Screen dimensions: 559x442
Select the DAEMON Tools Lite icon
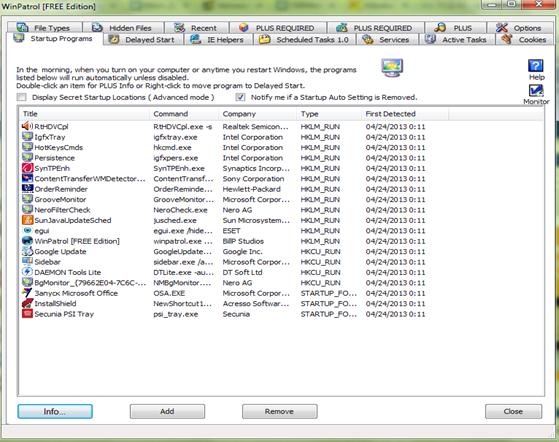tap(27, 272)
